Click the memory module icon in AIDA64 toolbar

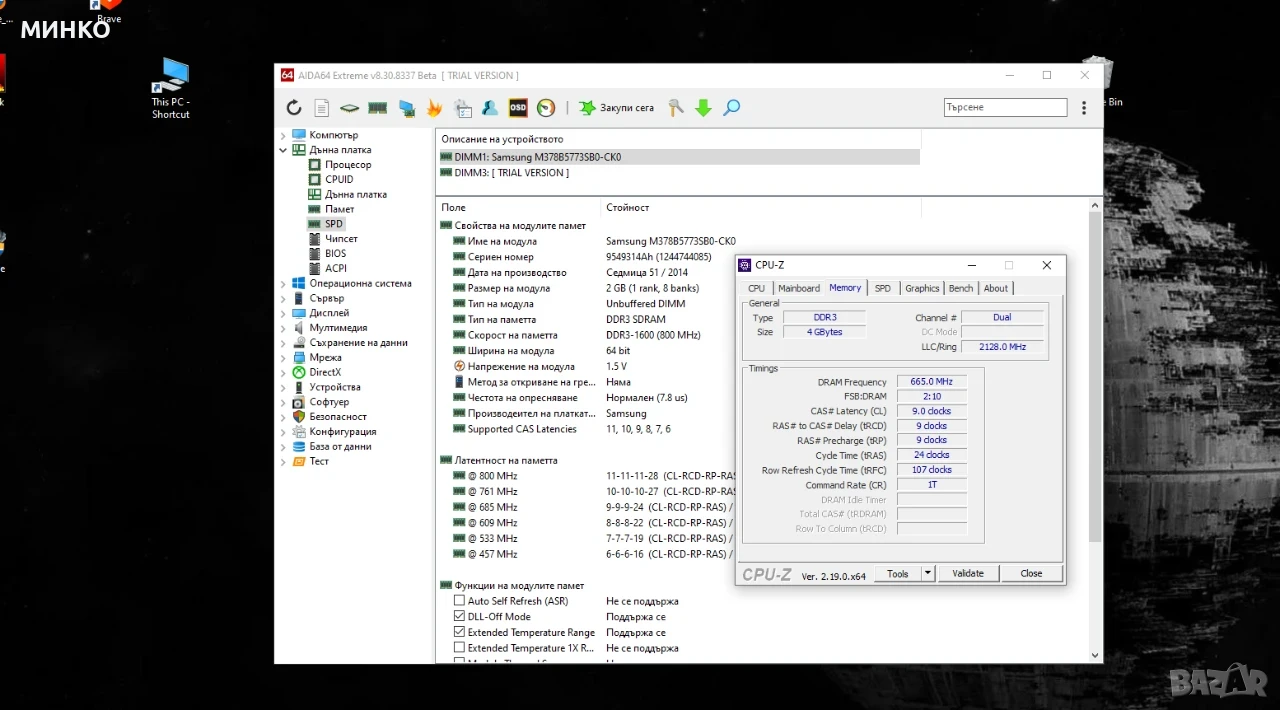click(378, 108)
